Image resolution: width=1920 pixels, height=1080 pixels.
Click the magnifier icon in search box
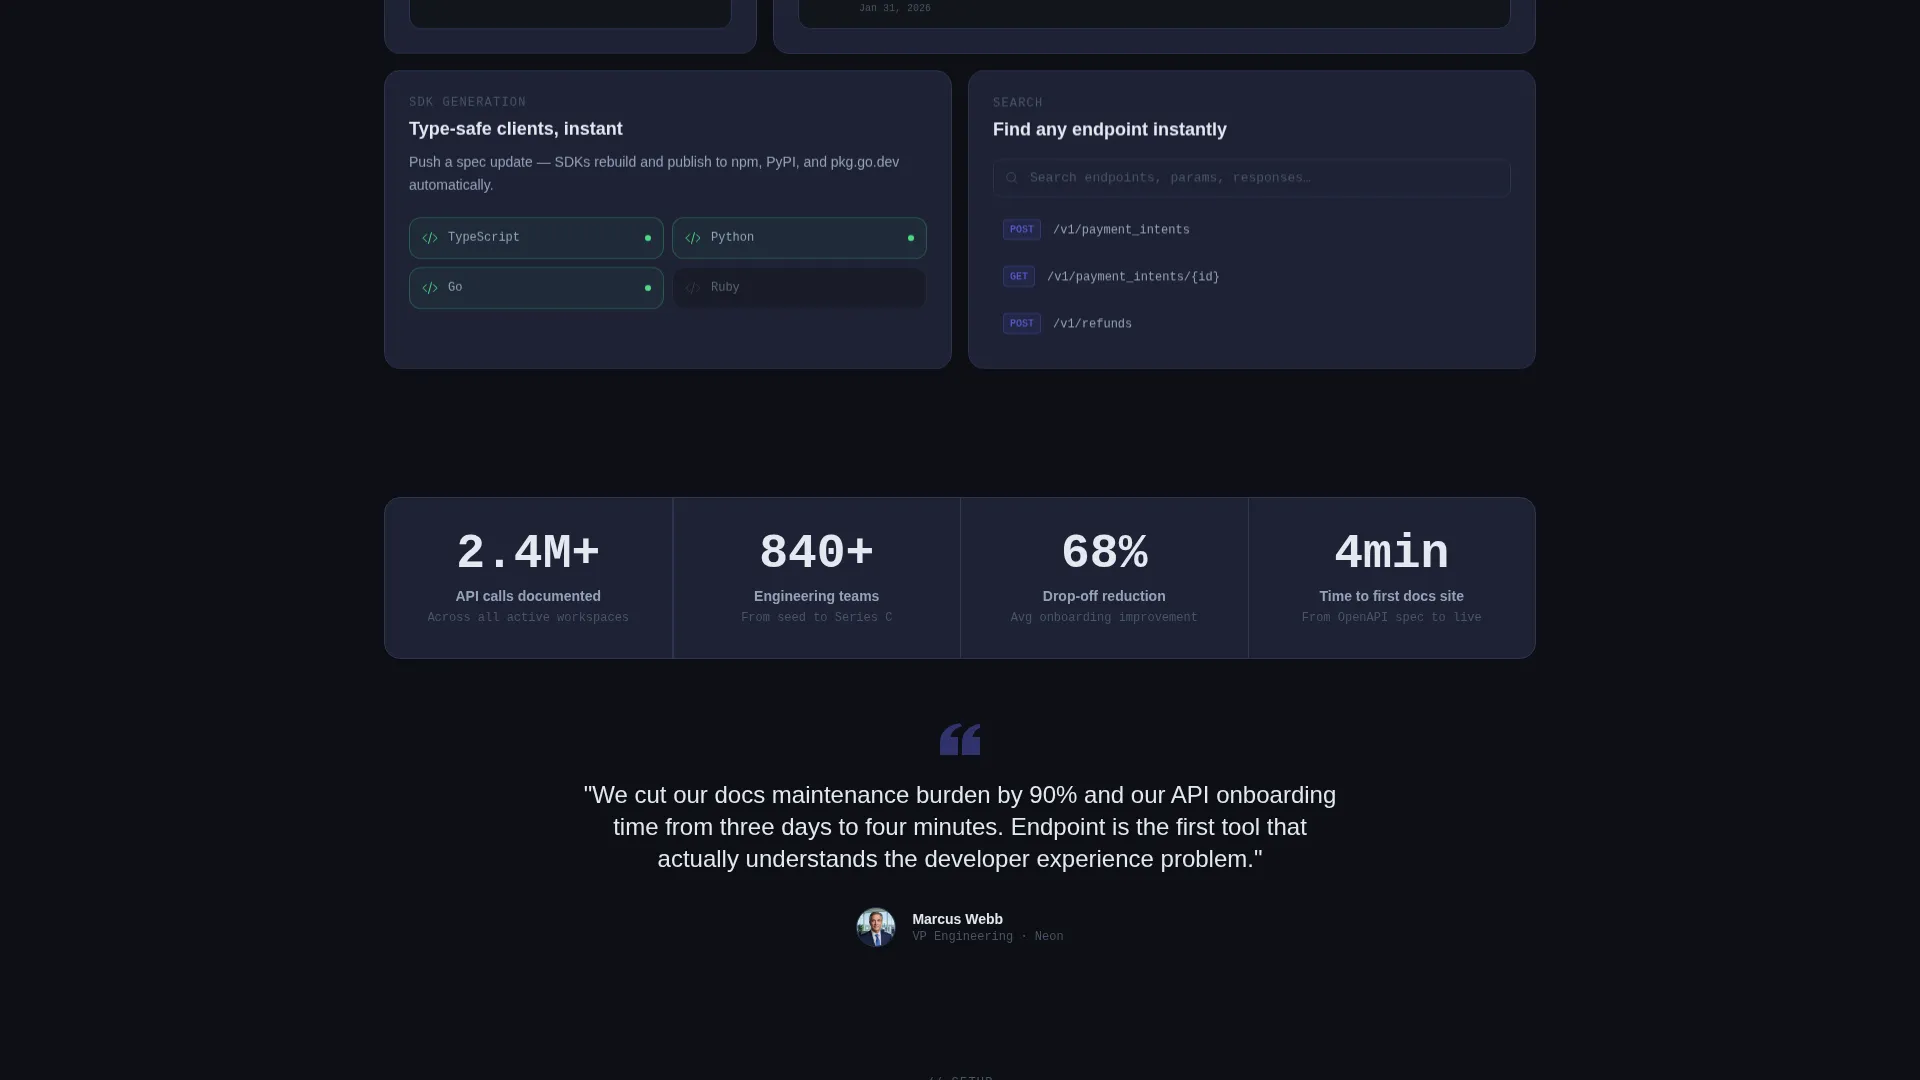click(x=1012, y=178)
